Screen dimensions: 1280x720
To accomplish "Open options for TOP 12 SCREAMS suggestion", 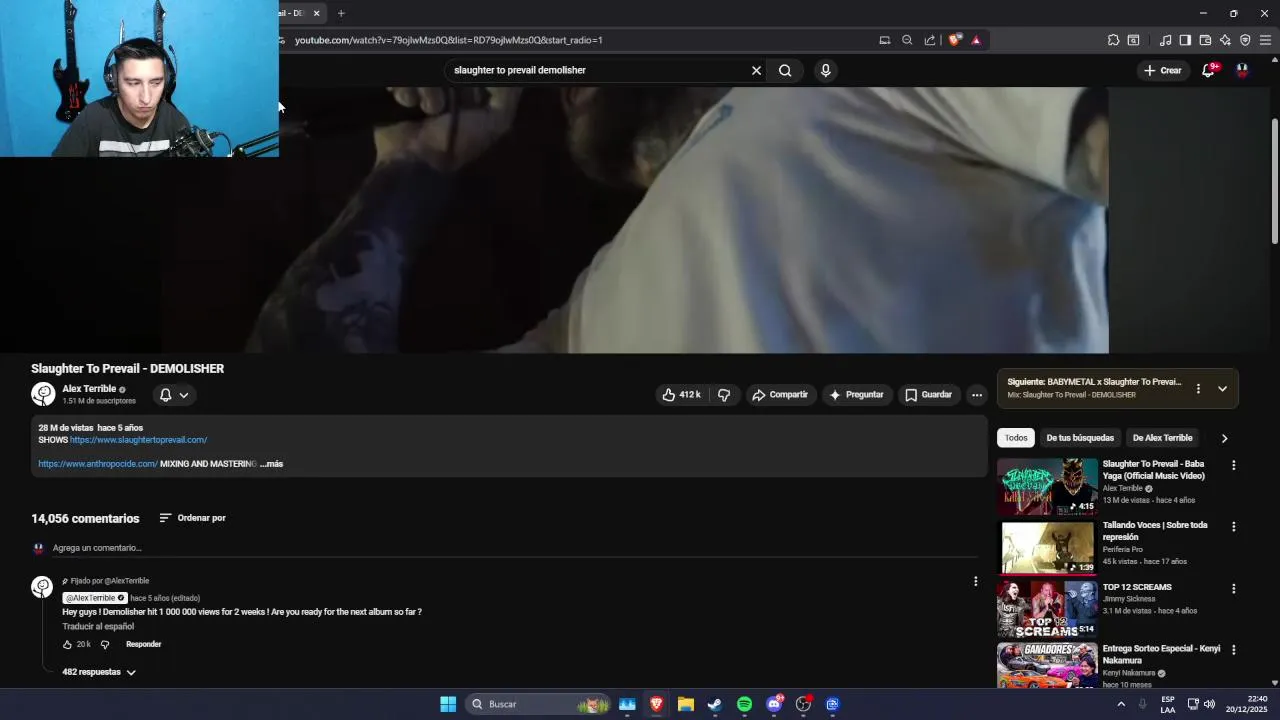I will pyautogui.click(x=1233, y=589).
